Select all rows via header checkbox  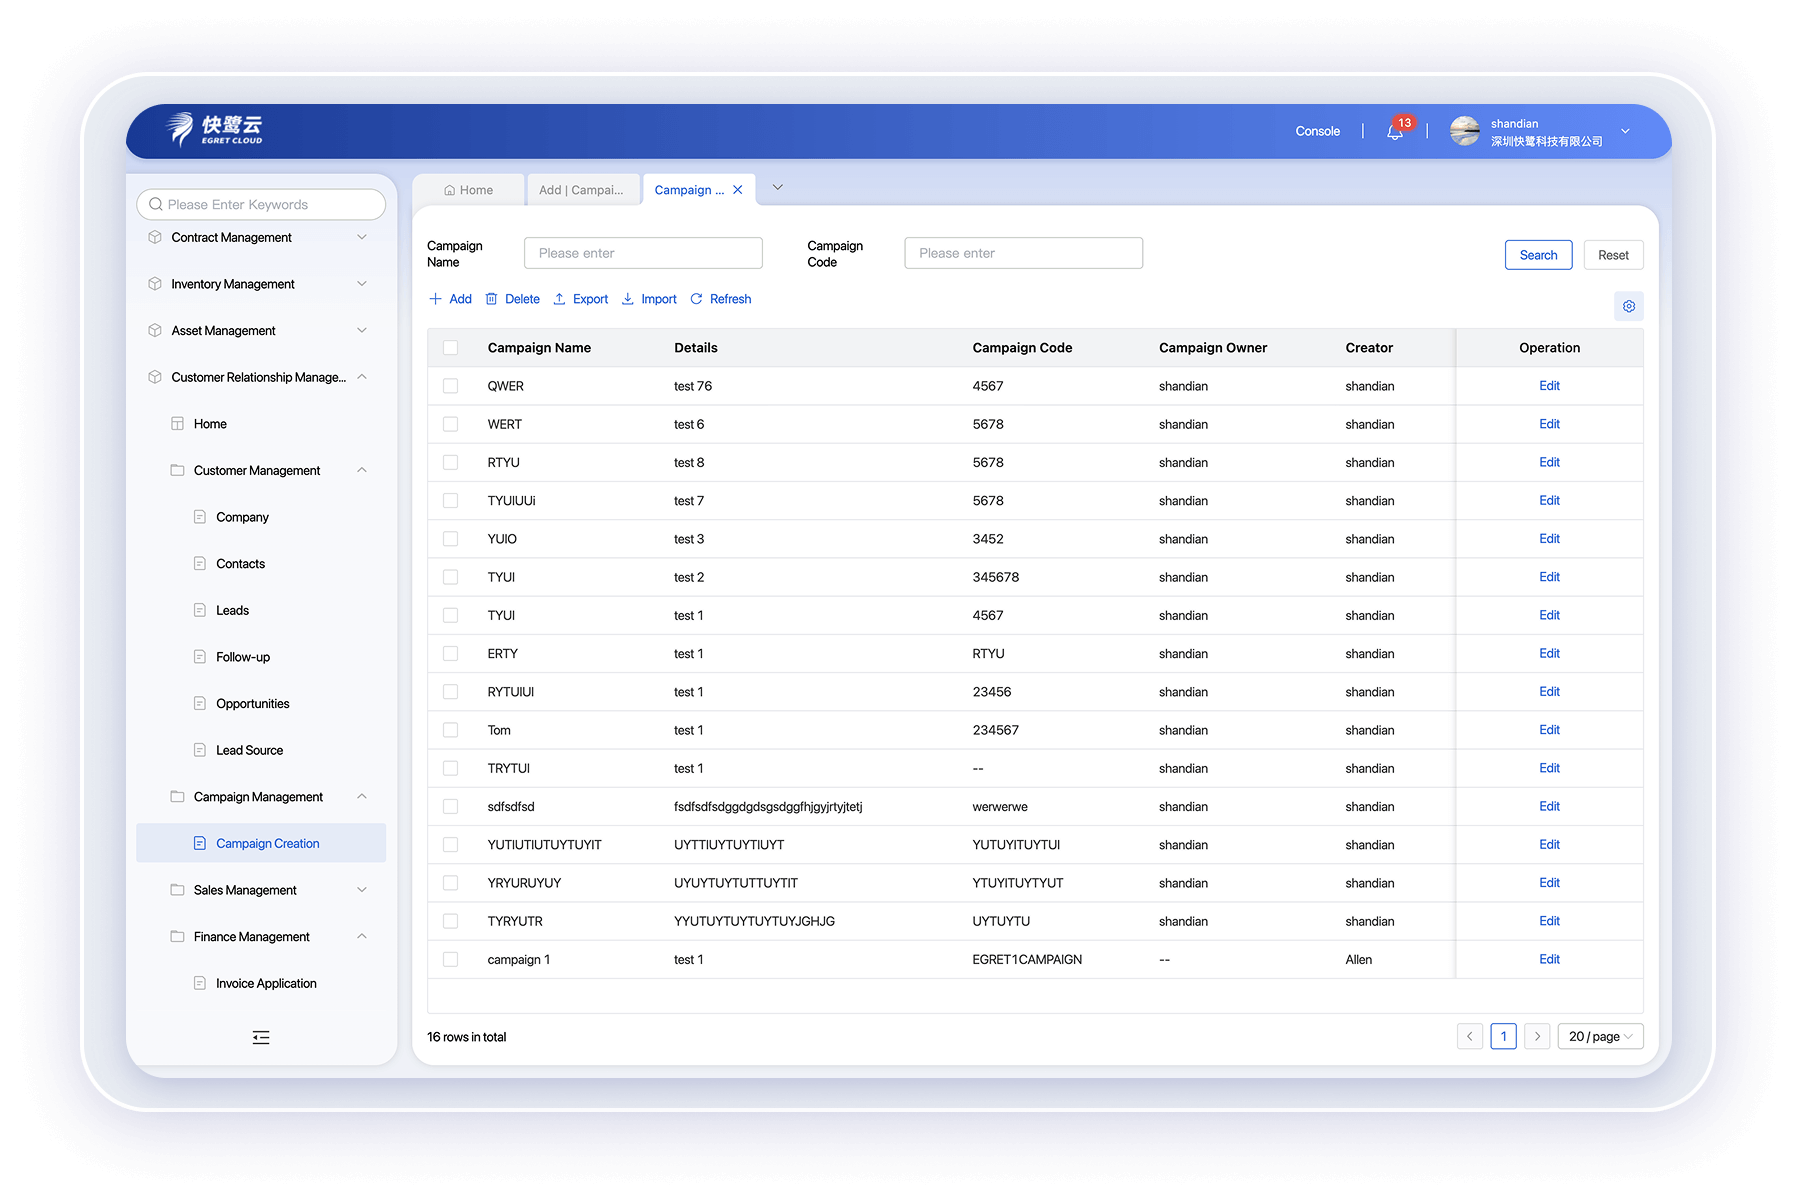coord(450,347)
